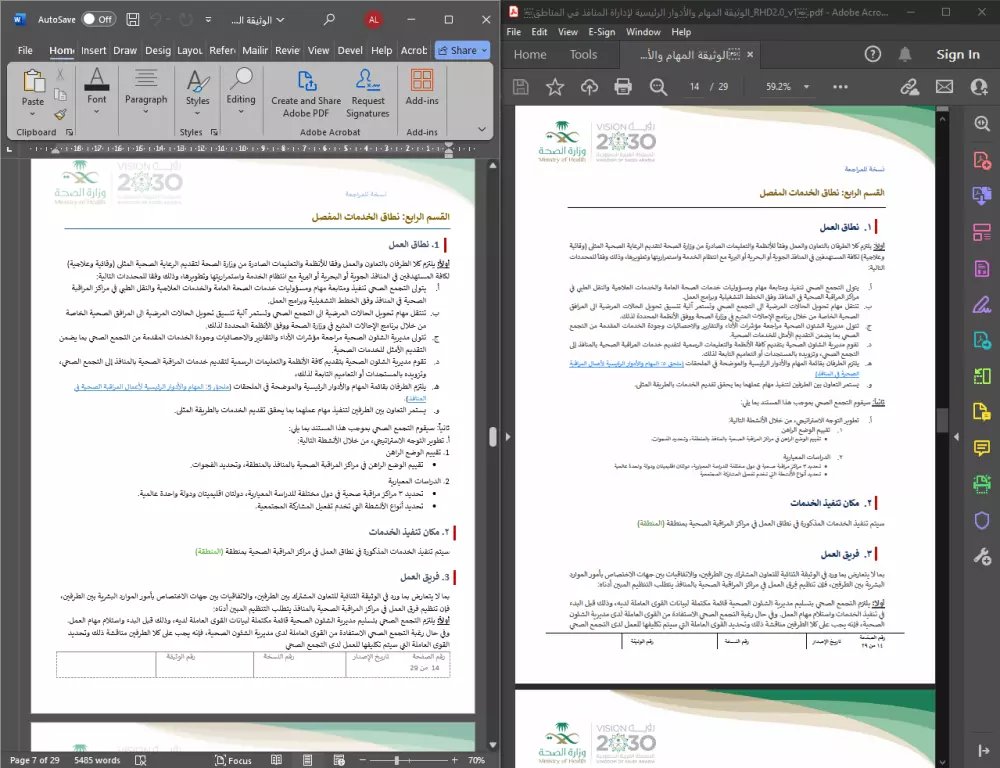This screenshot has height=768, width=1000.
Task: Open the ellipsis more-tools menu in Acrobat
Action: click(841, 87)
